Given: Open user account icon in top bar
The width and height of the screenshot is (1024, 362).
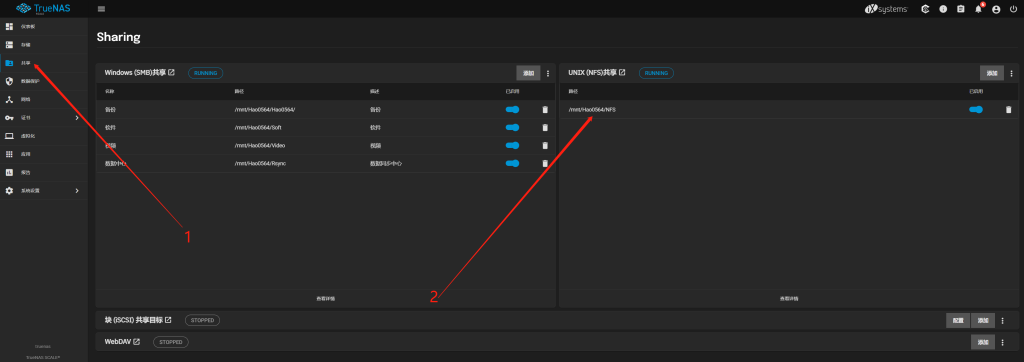Looking at the screenshot, I should point(996,9).
